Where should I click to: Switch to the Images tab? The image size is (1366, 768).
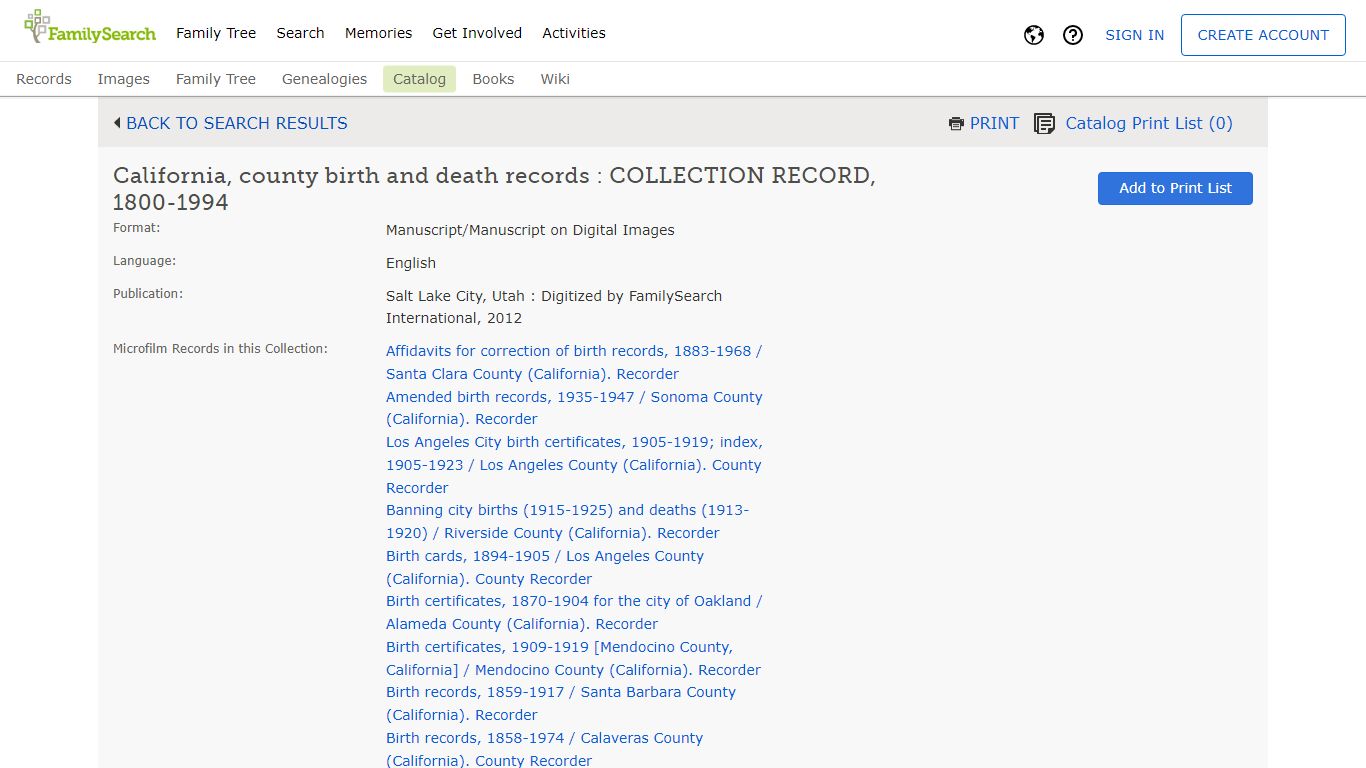tap(123, 79)
